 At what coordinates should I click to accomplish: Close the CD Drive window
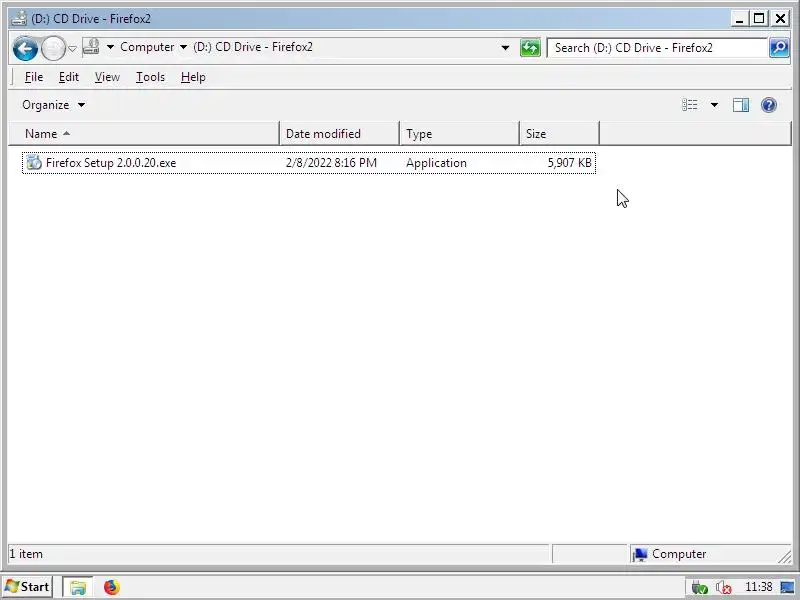click(780, 19)
